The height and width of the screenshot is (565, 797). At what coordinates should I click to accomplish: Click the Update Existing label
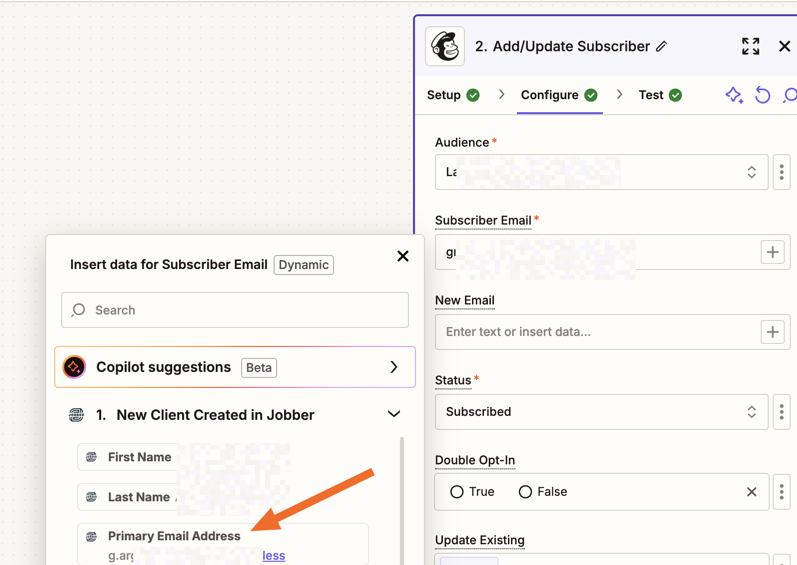(x=479, y=540)
